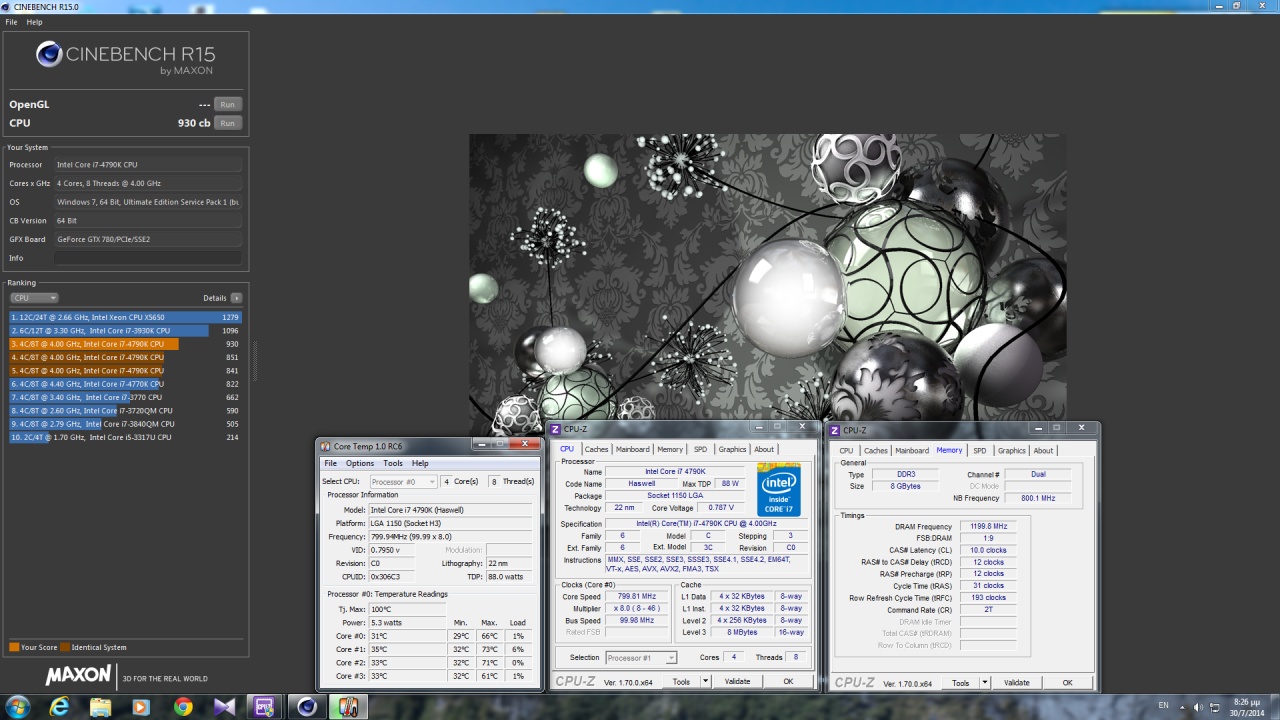
Task: Click Tools button in CPU-Z Memory window
Action: point(960,683)
